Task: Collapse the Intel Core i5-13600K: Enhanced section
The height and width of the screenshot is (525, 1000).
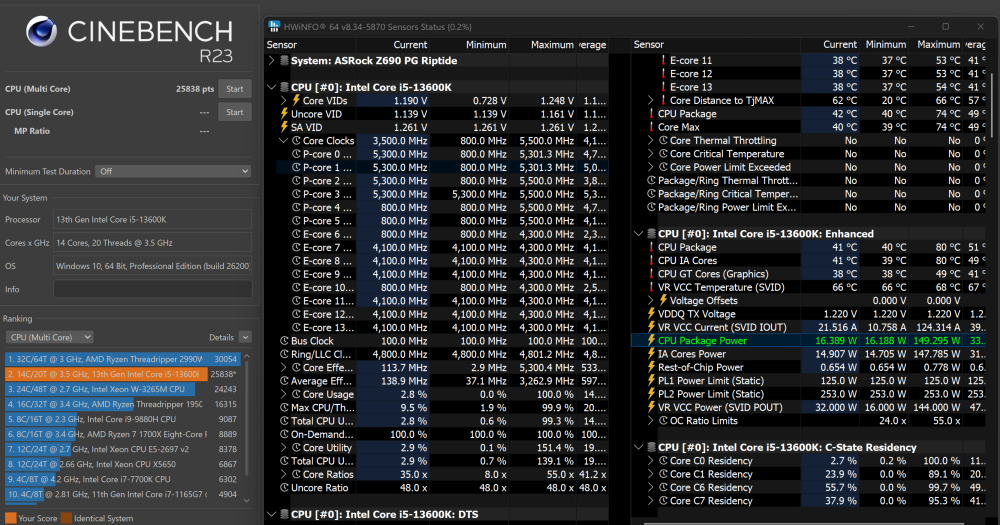Action: pos(636,234)
